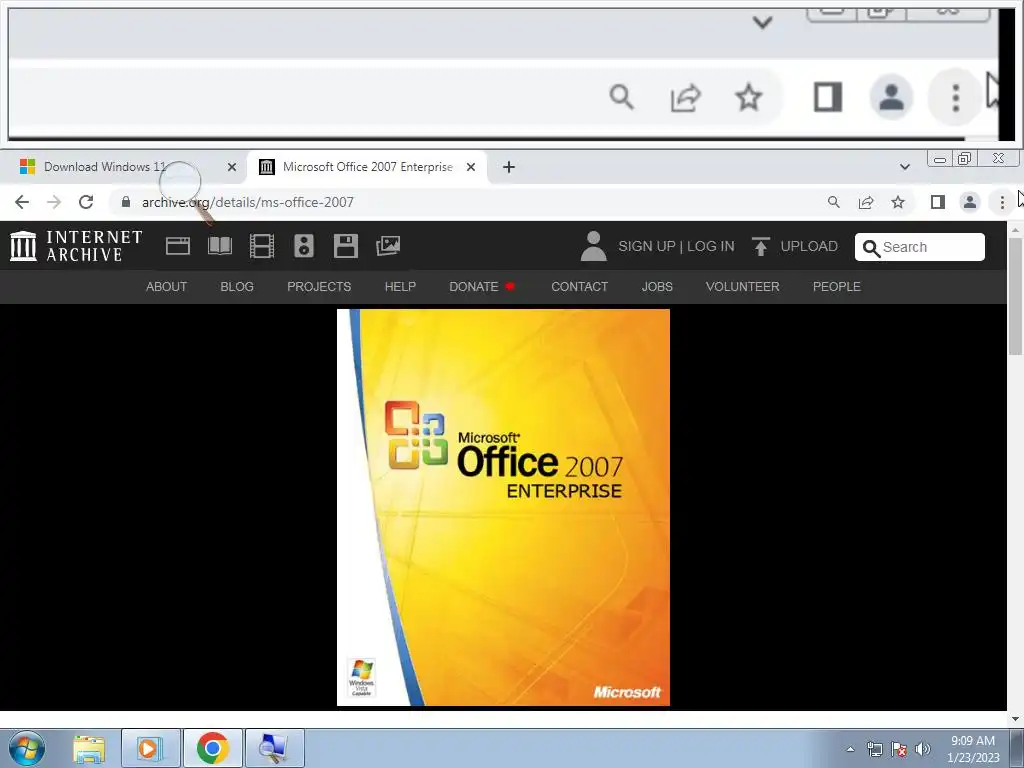Viewport: 1024px width, 768px height.
Task: Click enlarged side panel icon in magnifier view
Action: [x=827, y=98]
